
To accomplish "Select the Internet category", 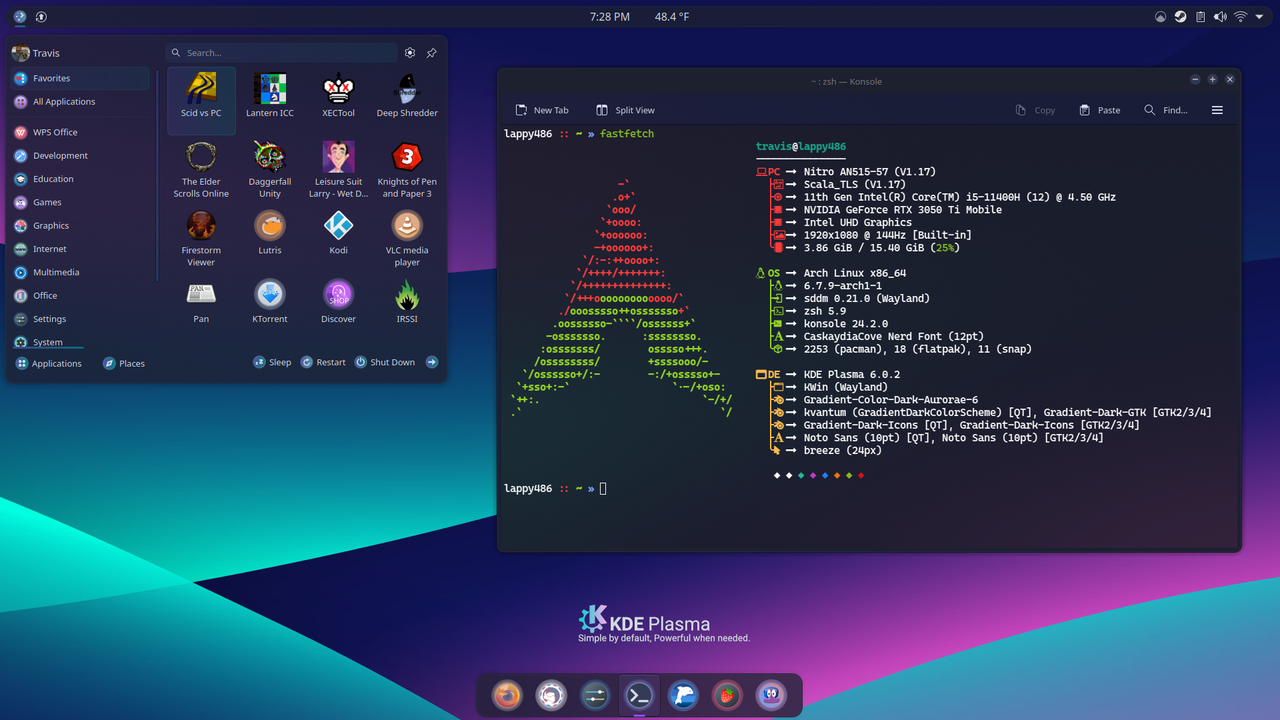I will click(80, 249).
